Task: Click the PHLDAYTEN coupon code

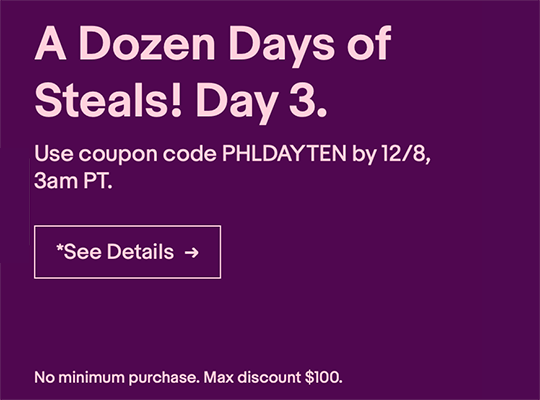Action: click(x=284, y=153)
